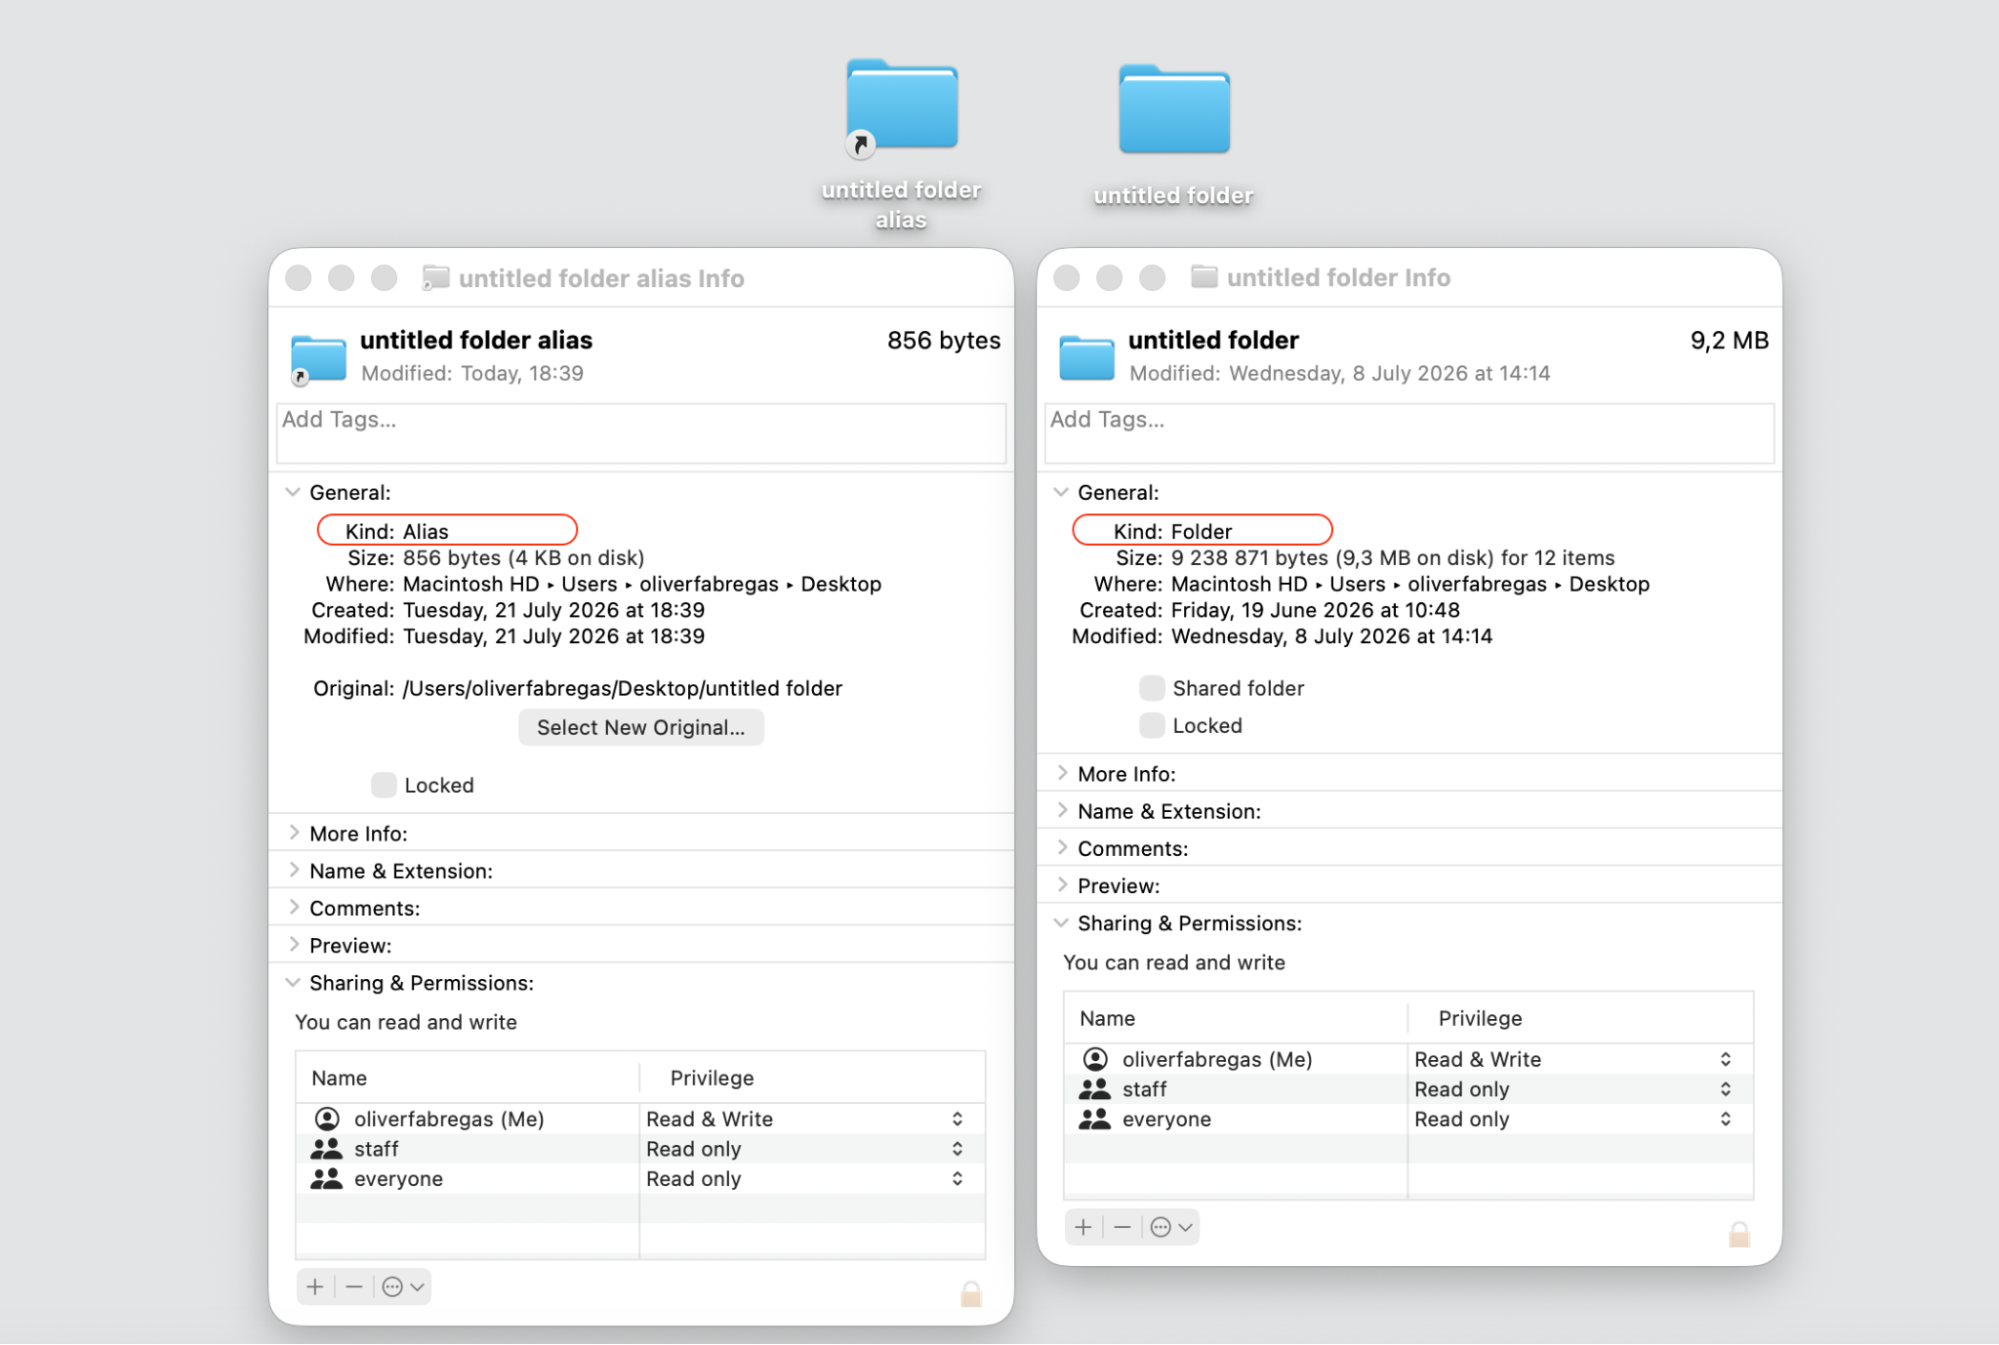Expand Name & Extension in untitled folder Info

pyautogui.click(x=1062, y=810)
